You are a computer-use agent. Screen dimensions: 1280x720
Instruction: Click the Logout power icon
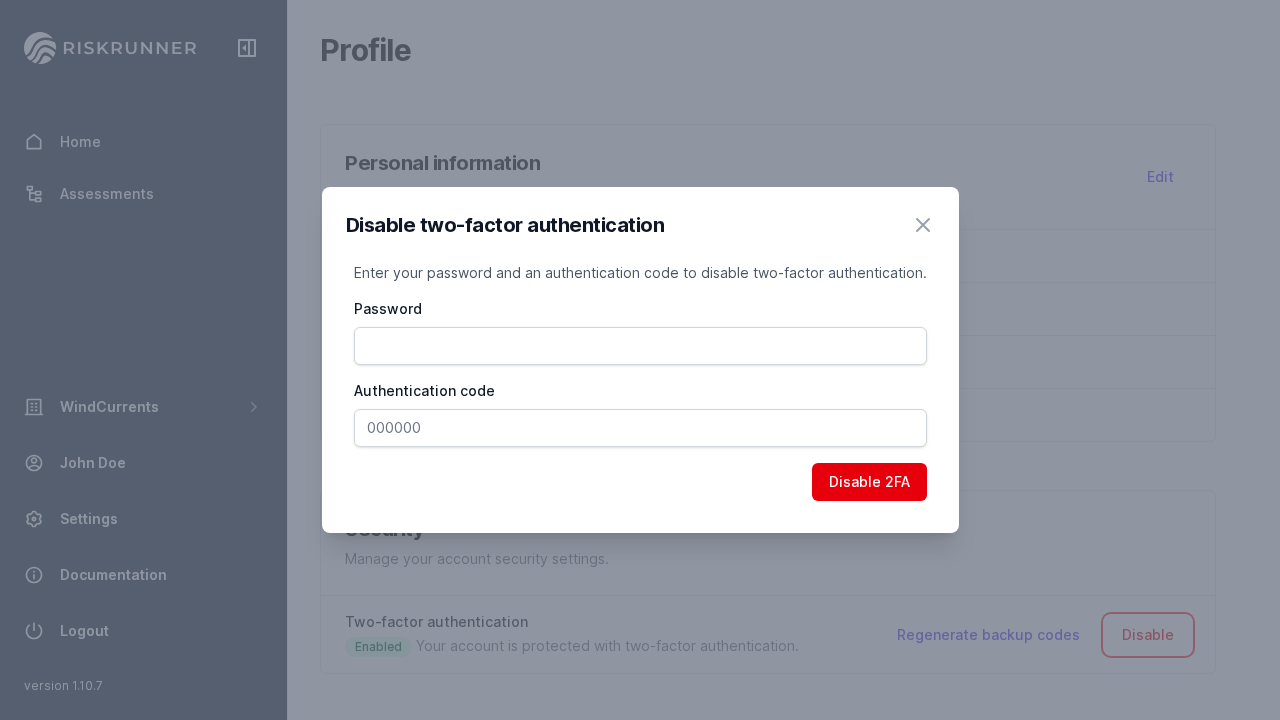(34, 631)
